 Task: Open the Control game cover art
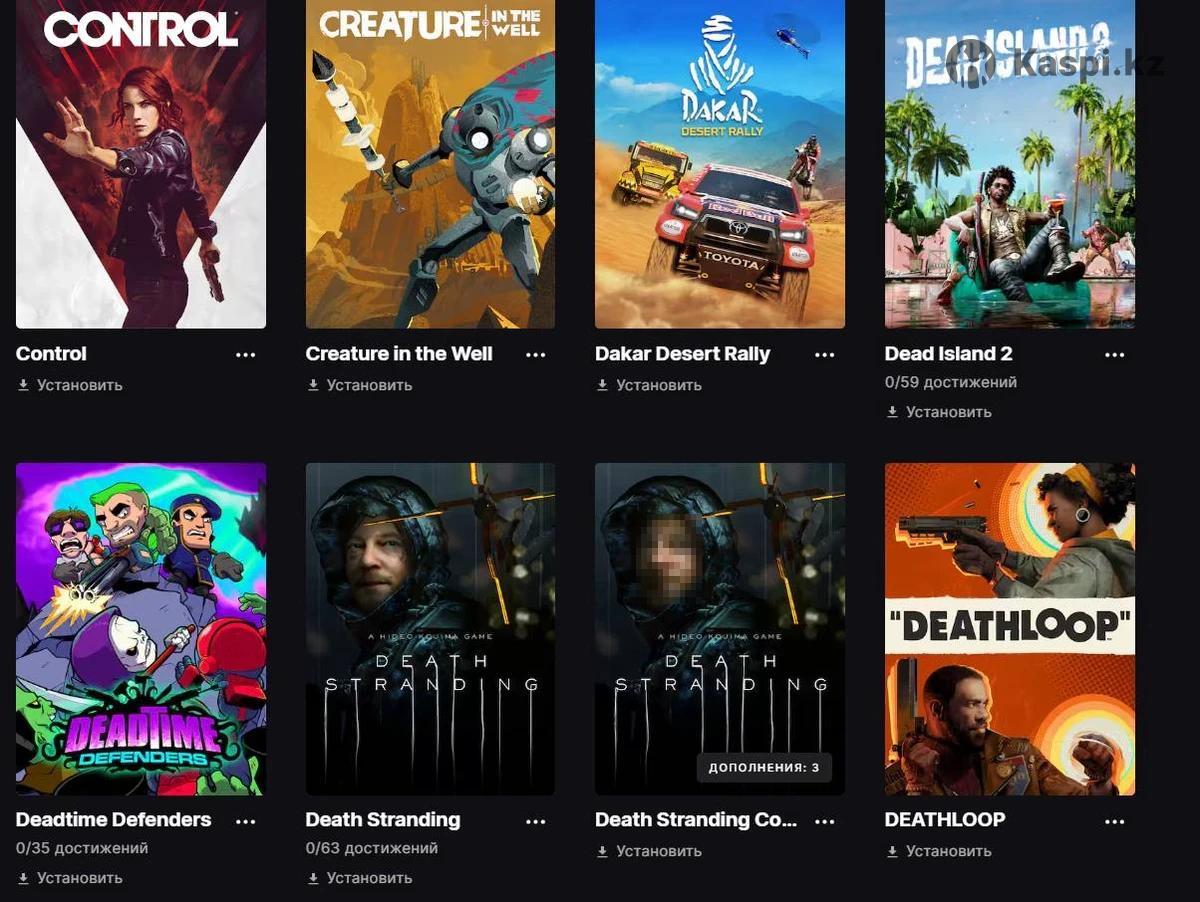coord(141,164)
